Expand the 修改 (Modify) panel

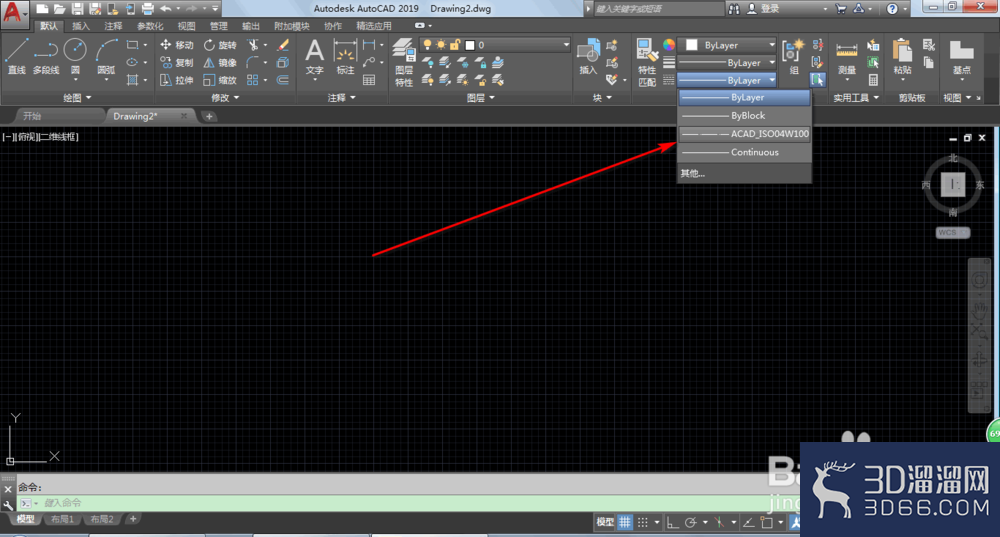(x=225, y=98)
